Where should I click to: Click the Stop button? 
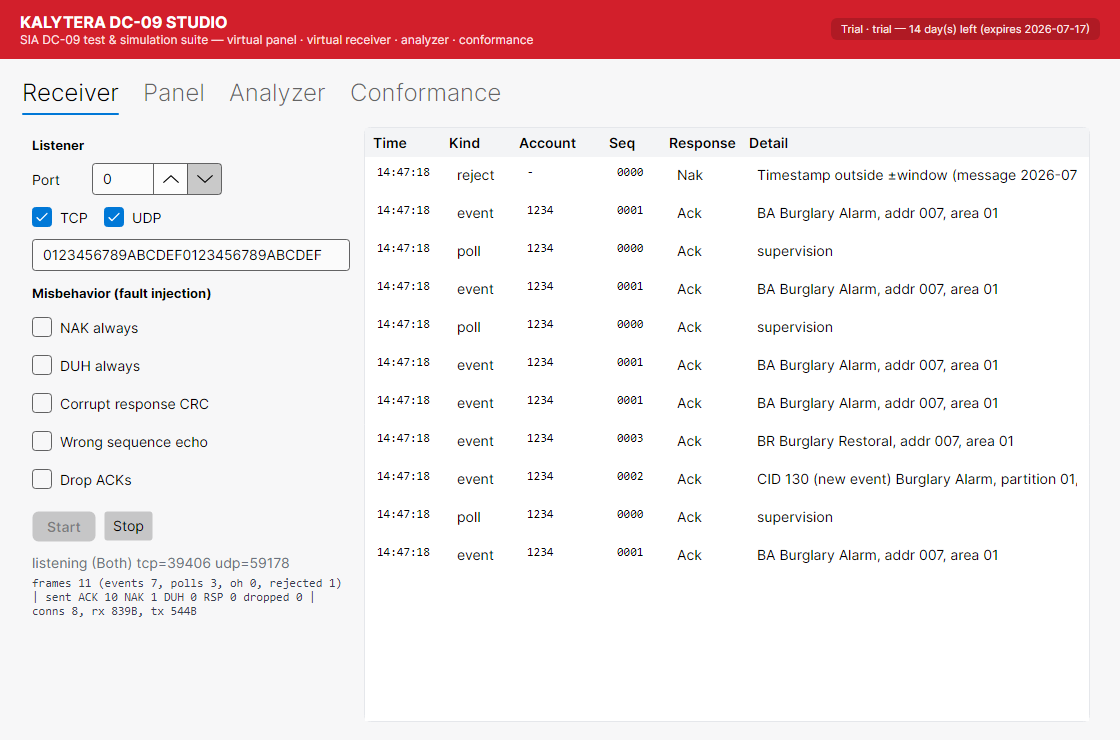point(129,526)
